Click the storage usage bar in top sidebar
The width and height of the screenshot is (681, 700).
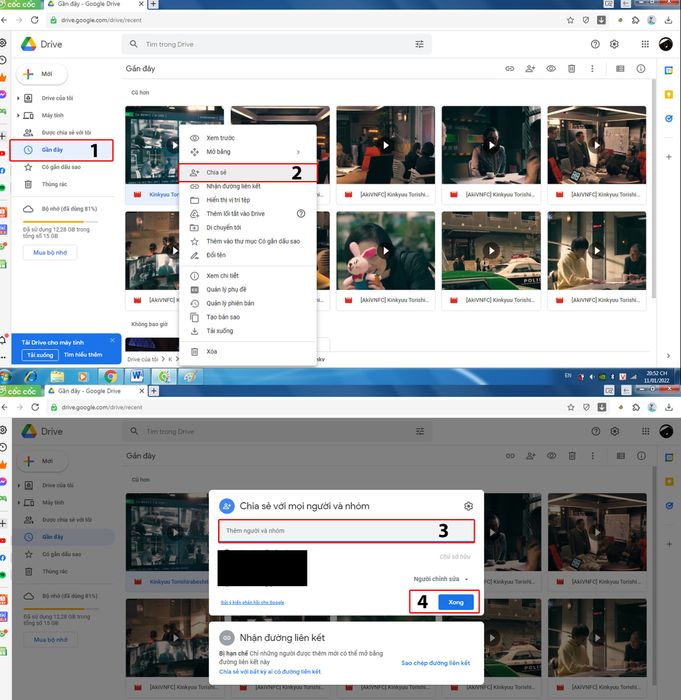(x=60, y=221)
